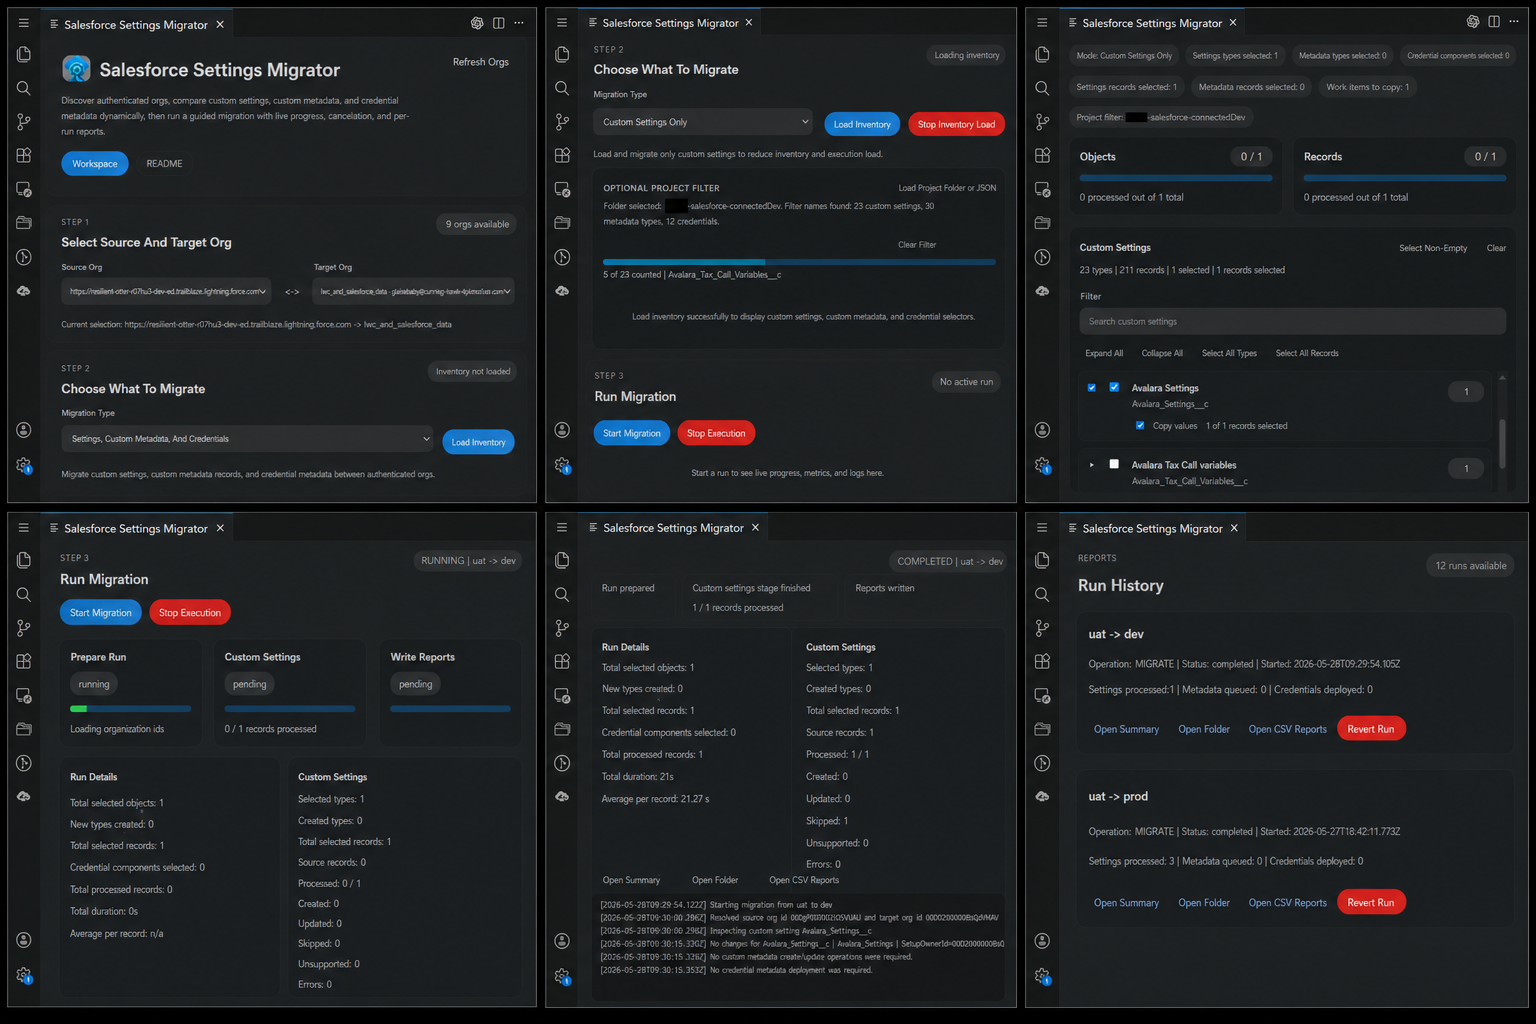Open Manage gear icon in RUNNING panel
This screenshot has width=1536, height=1024.
24,975
